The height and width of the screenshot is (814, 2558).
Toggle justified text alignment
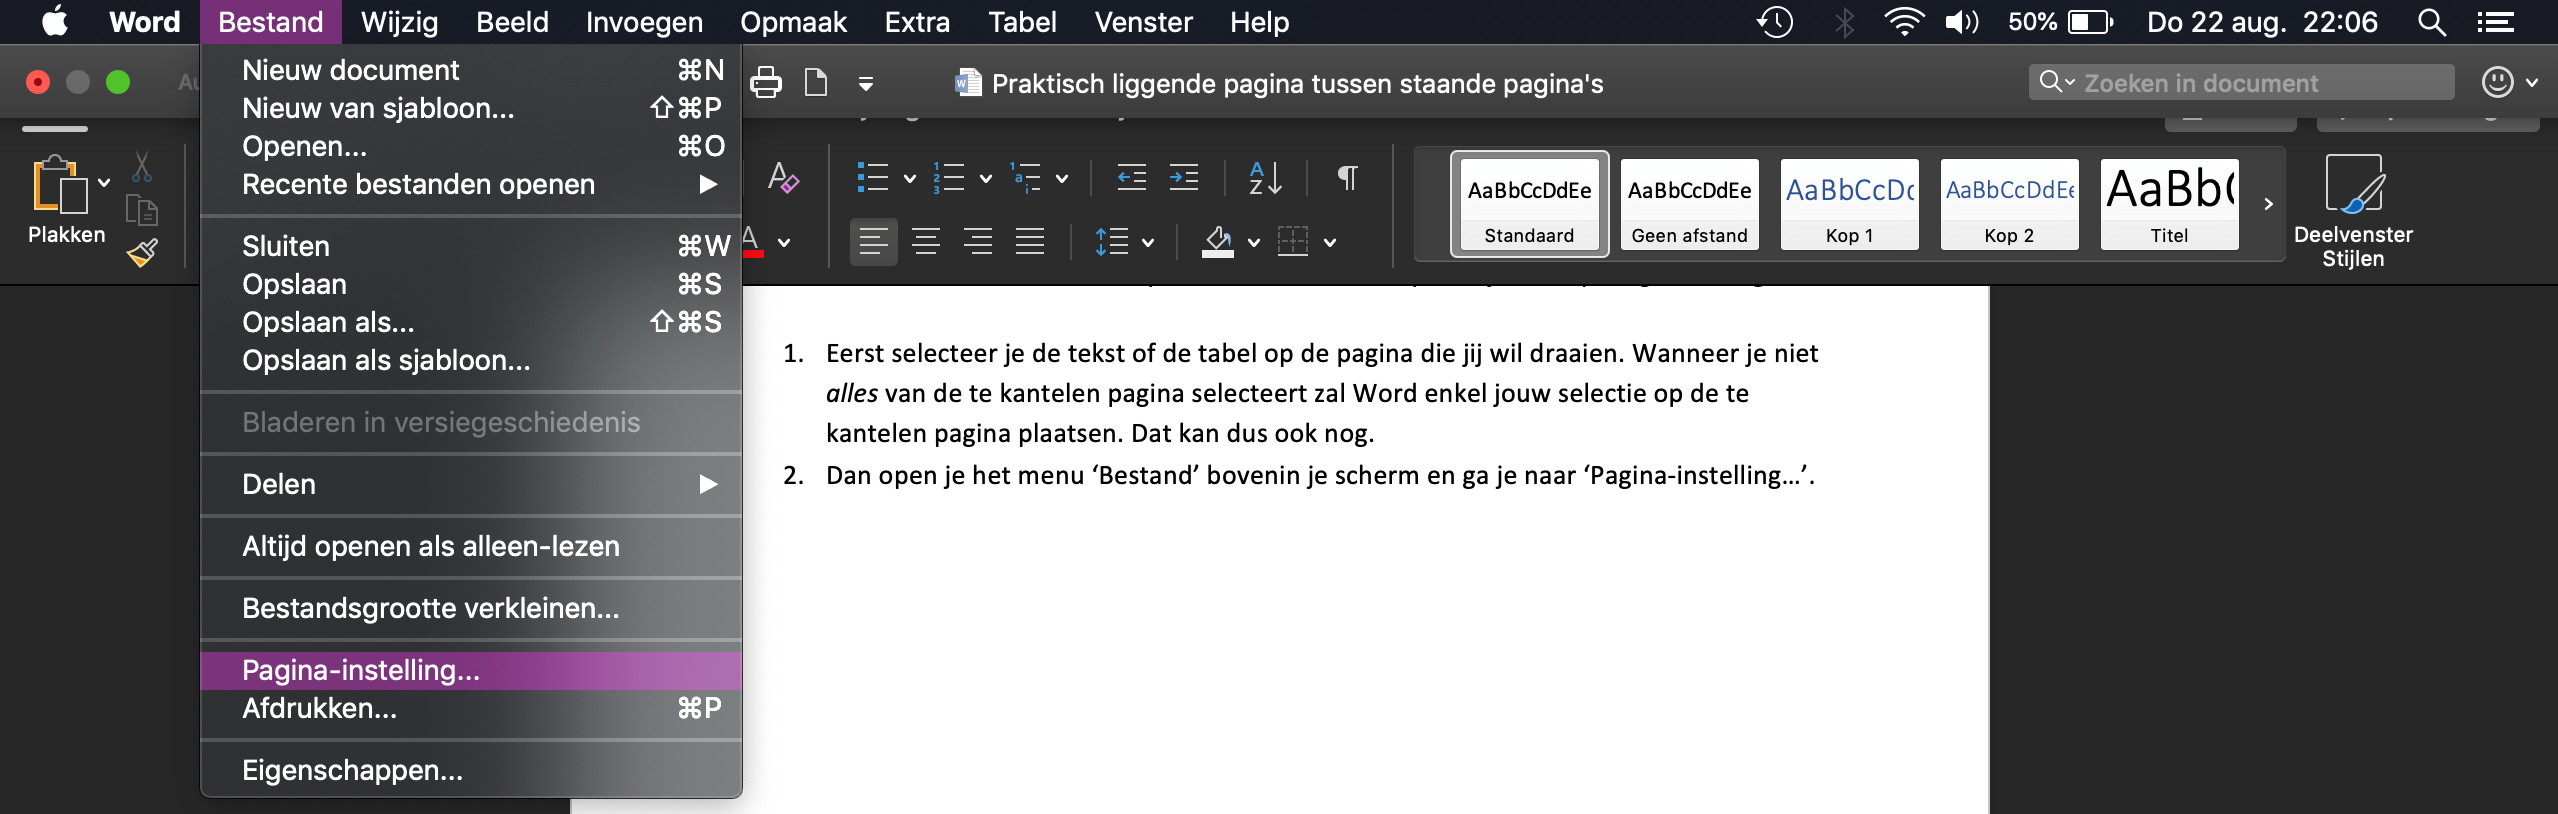1030,241
